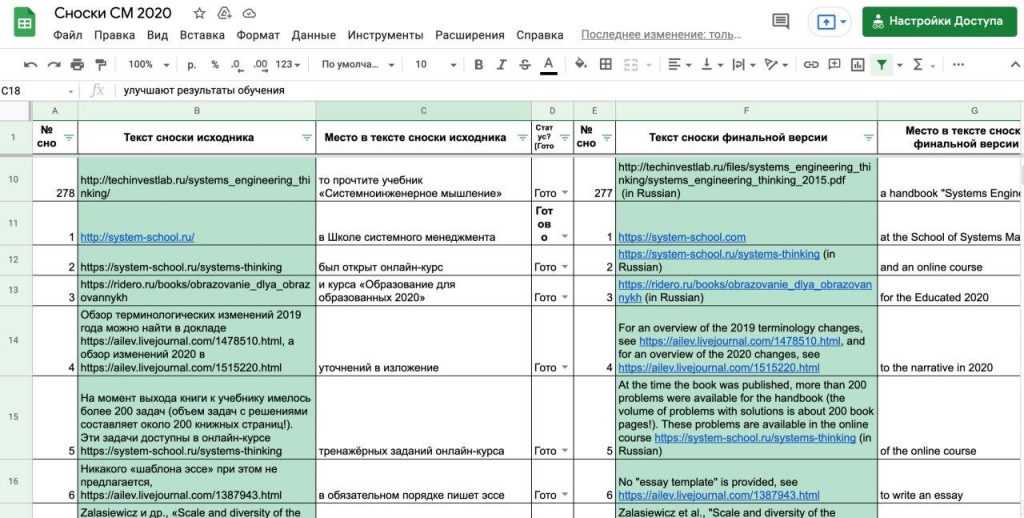This screenshot has height=518, width=1024.
Task: Open text wrapping options
Action: pyautogui.click(x=744, y=65)
